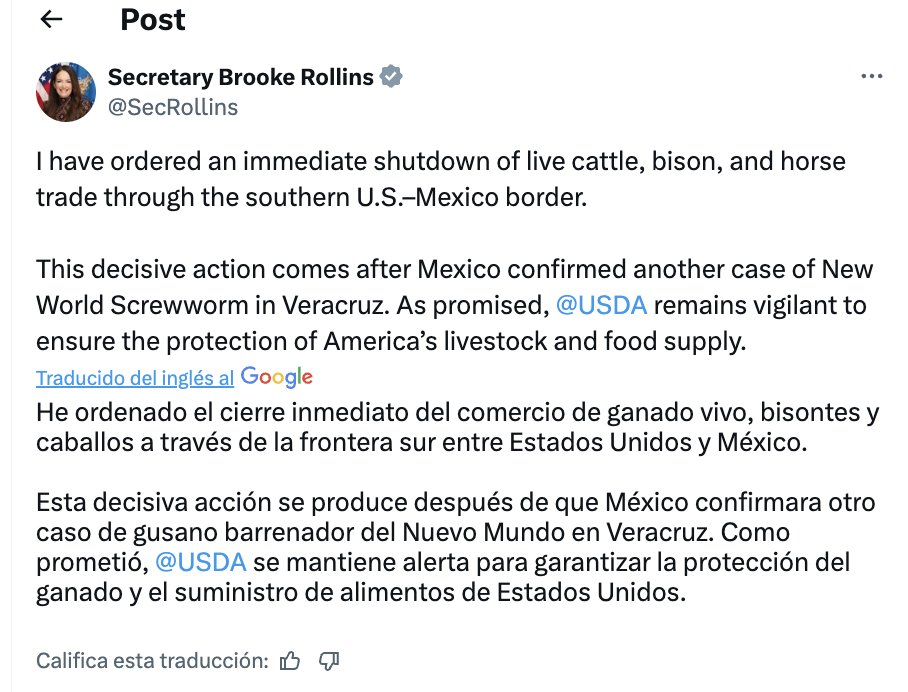The width and height of the screenshot is (908, 692).
Task: Click the Post header title
Action: coord(152,19)
